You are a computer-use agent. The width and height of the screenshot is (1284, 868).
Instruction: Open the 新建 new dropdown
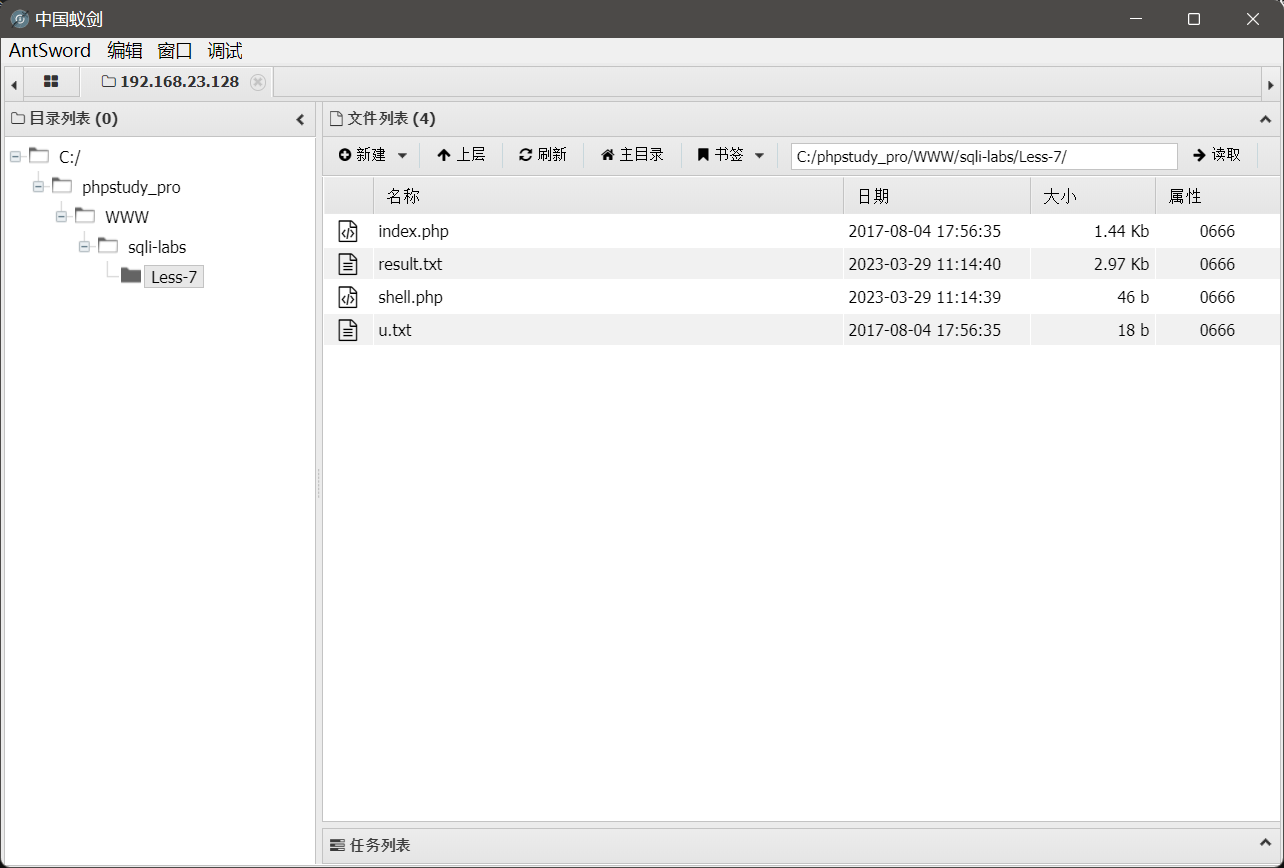click(x=373, y=155)
